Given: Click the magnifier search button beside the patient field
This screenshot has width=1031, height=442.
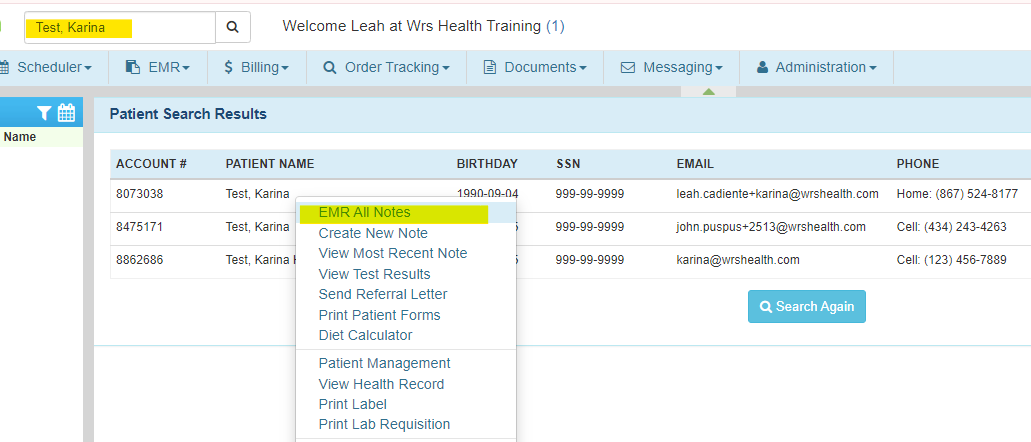Looking at the screenshot, I should [x=232, y=27].
